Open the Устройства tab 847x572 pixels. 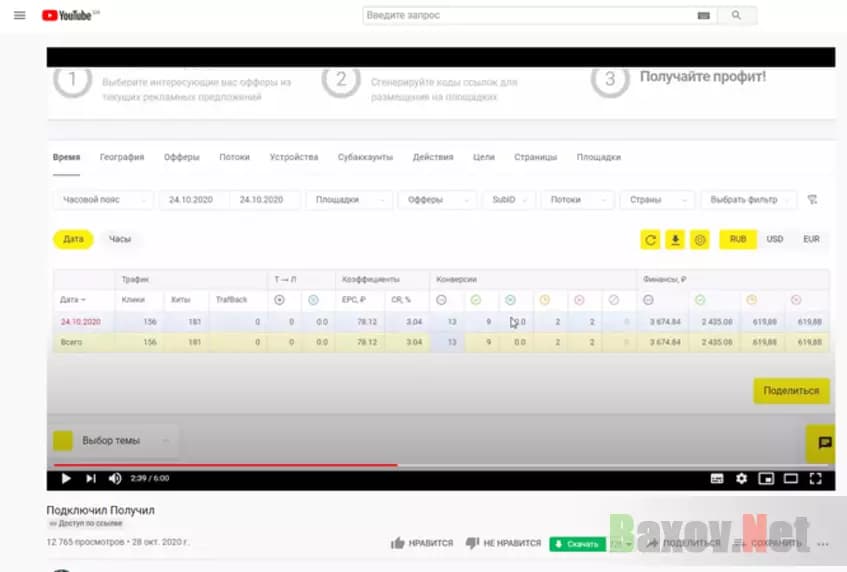pos(294,157)
